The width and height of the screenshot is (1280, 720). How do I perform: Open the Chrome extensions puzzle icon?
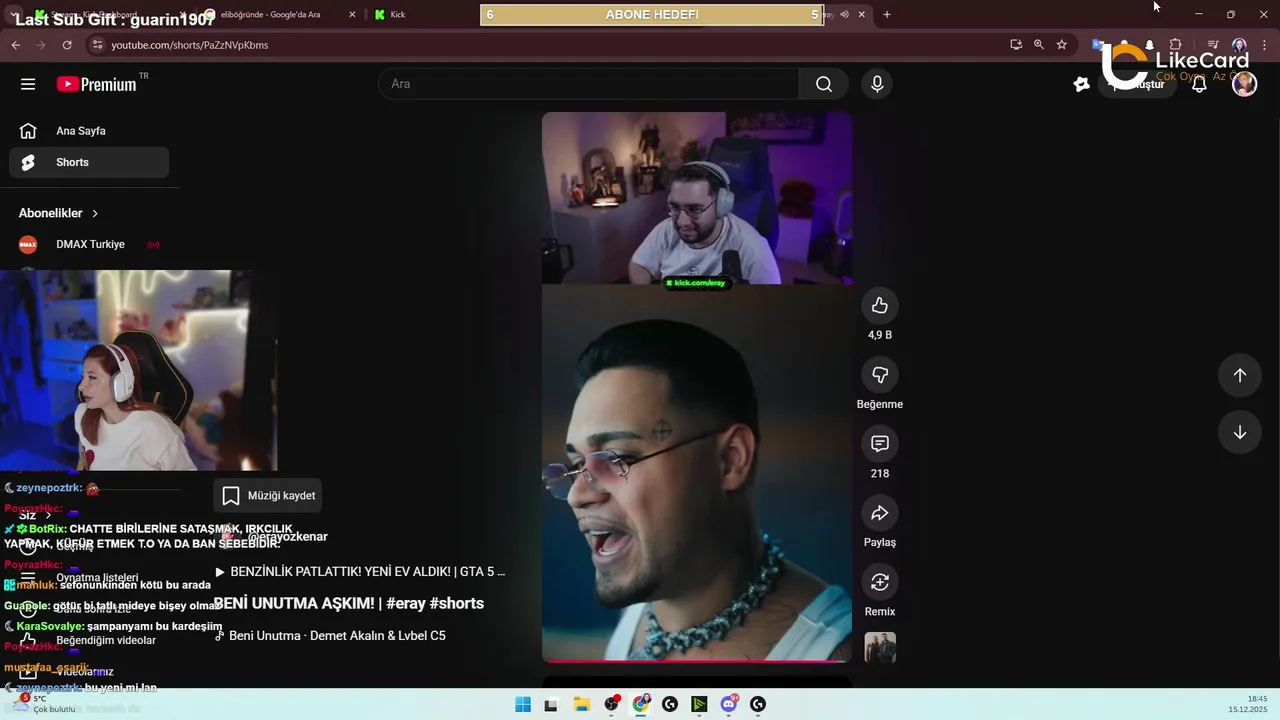pos(1176,45)
